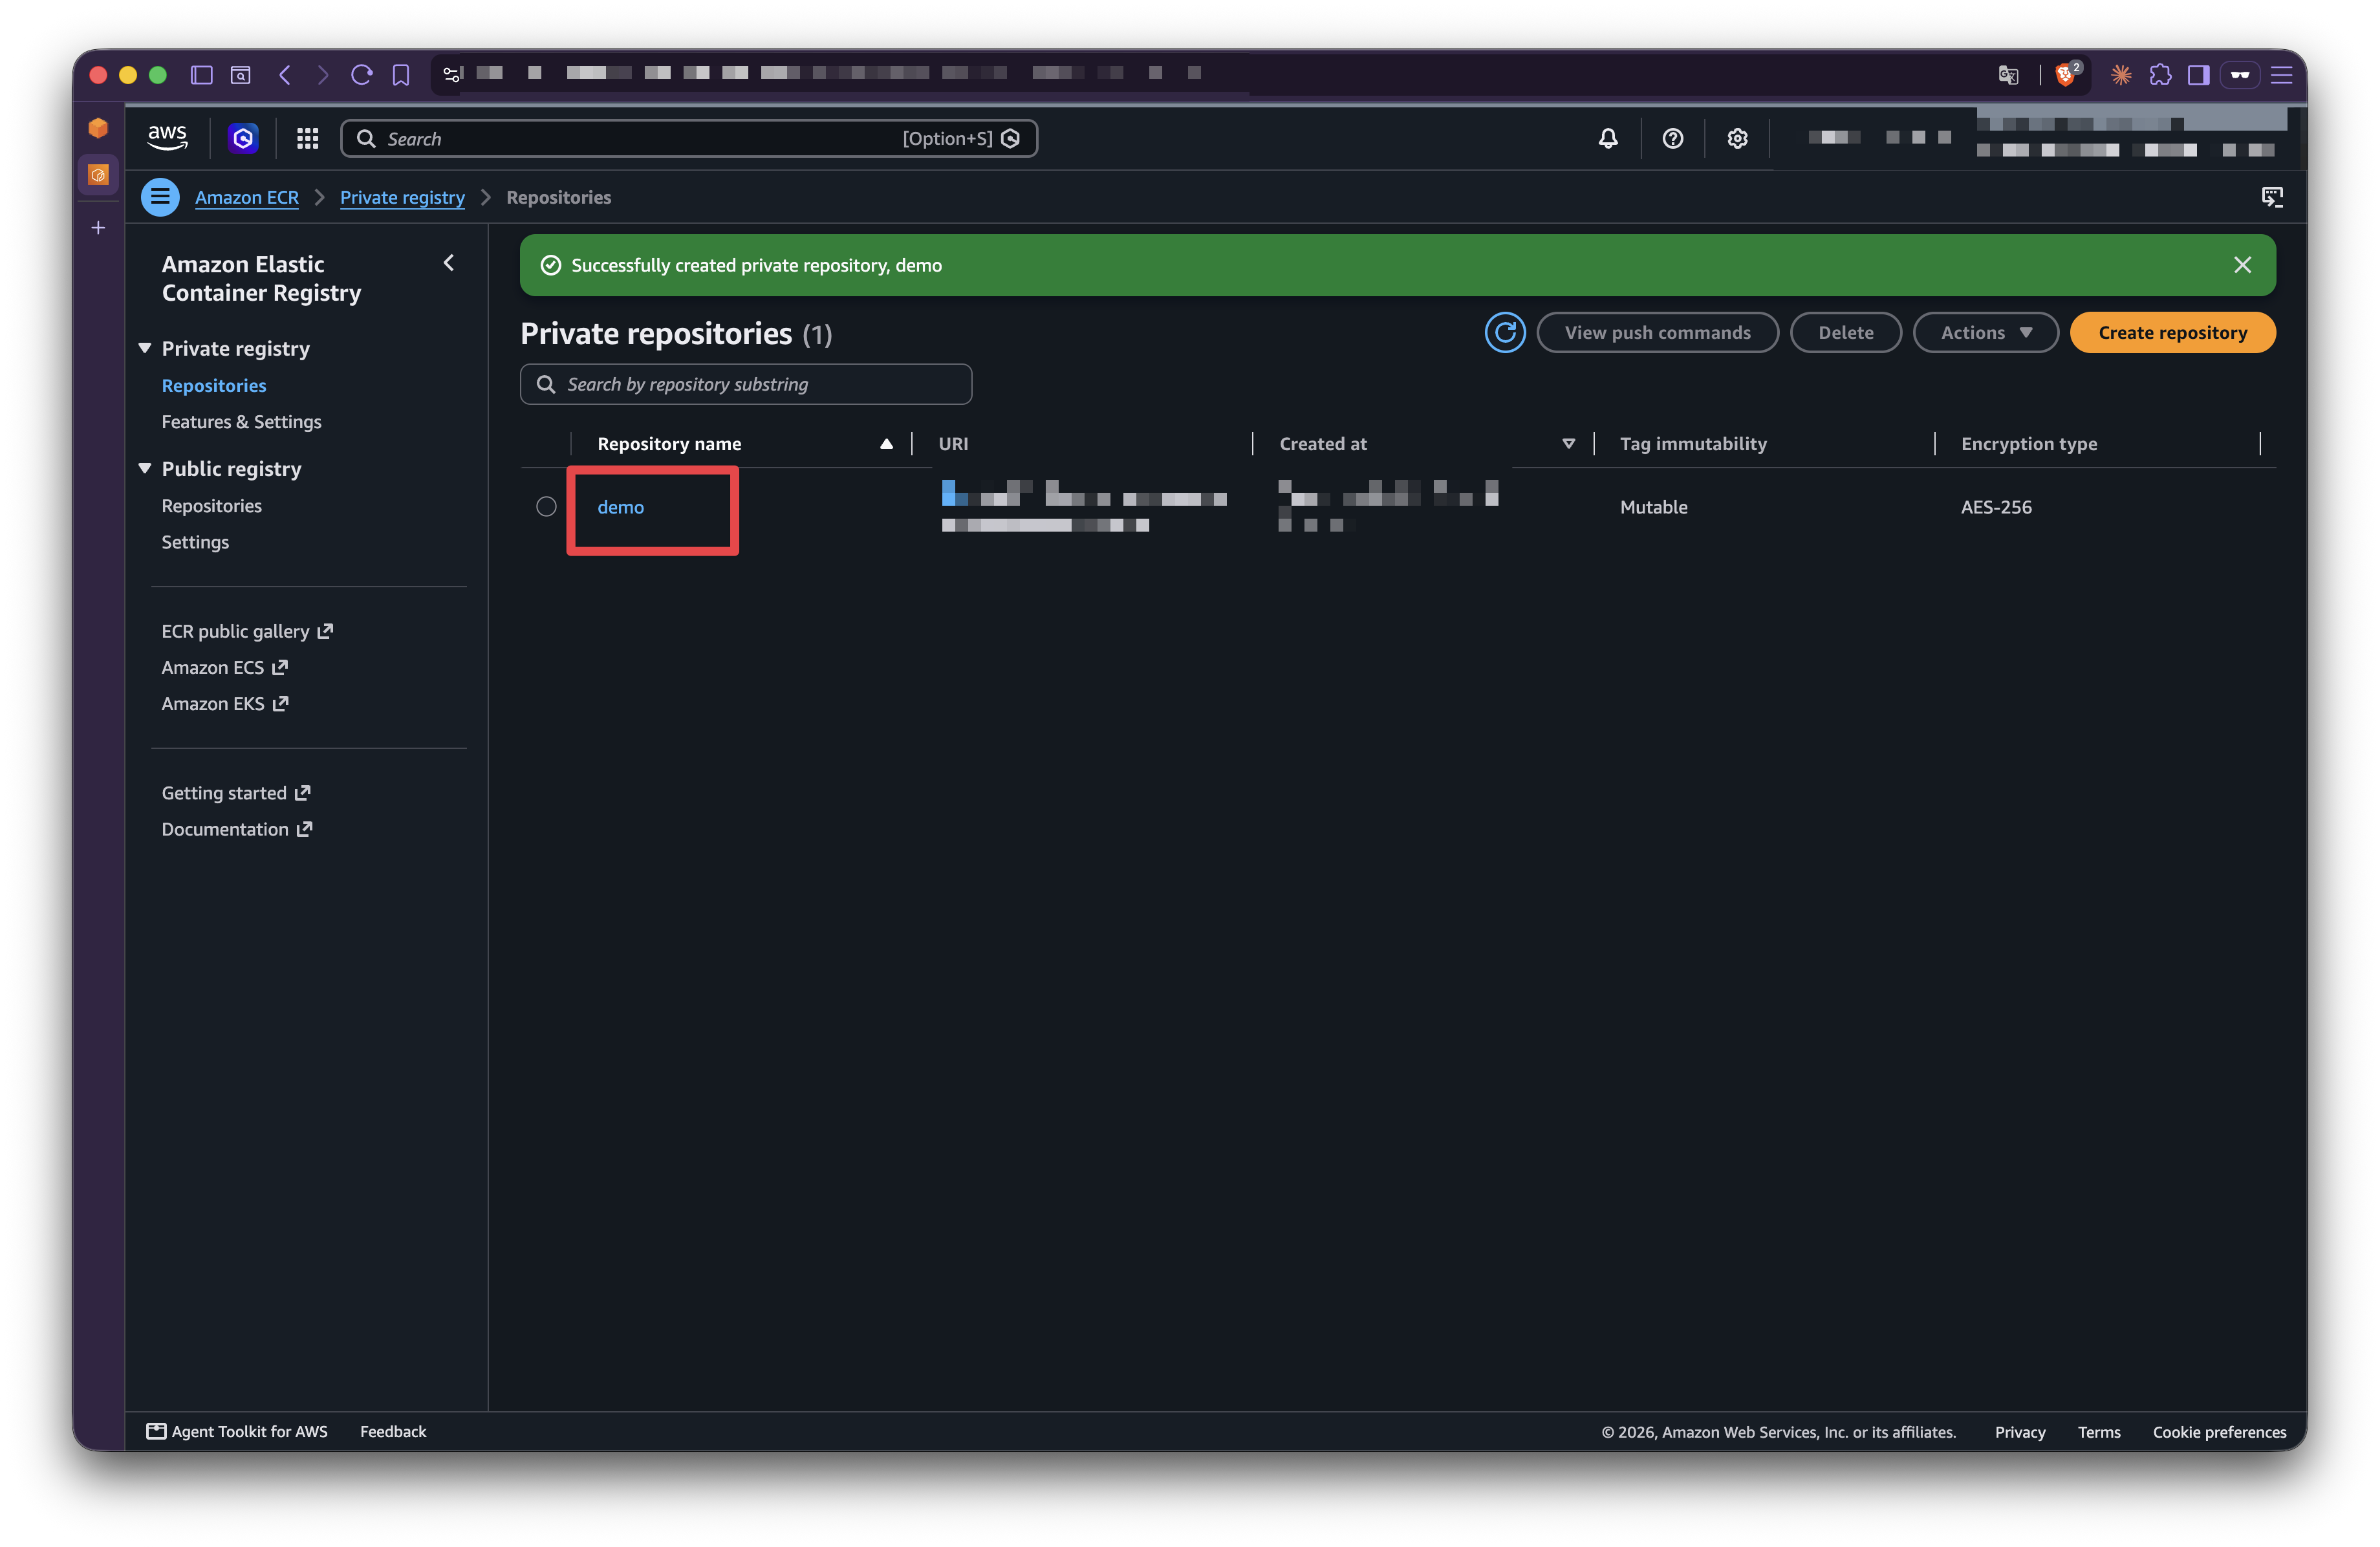Open site settings icon in address bar
This screenshot has height=1547, width=2380.
pyautogui.click(x=452, y=74)
